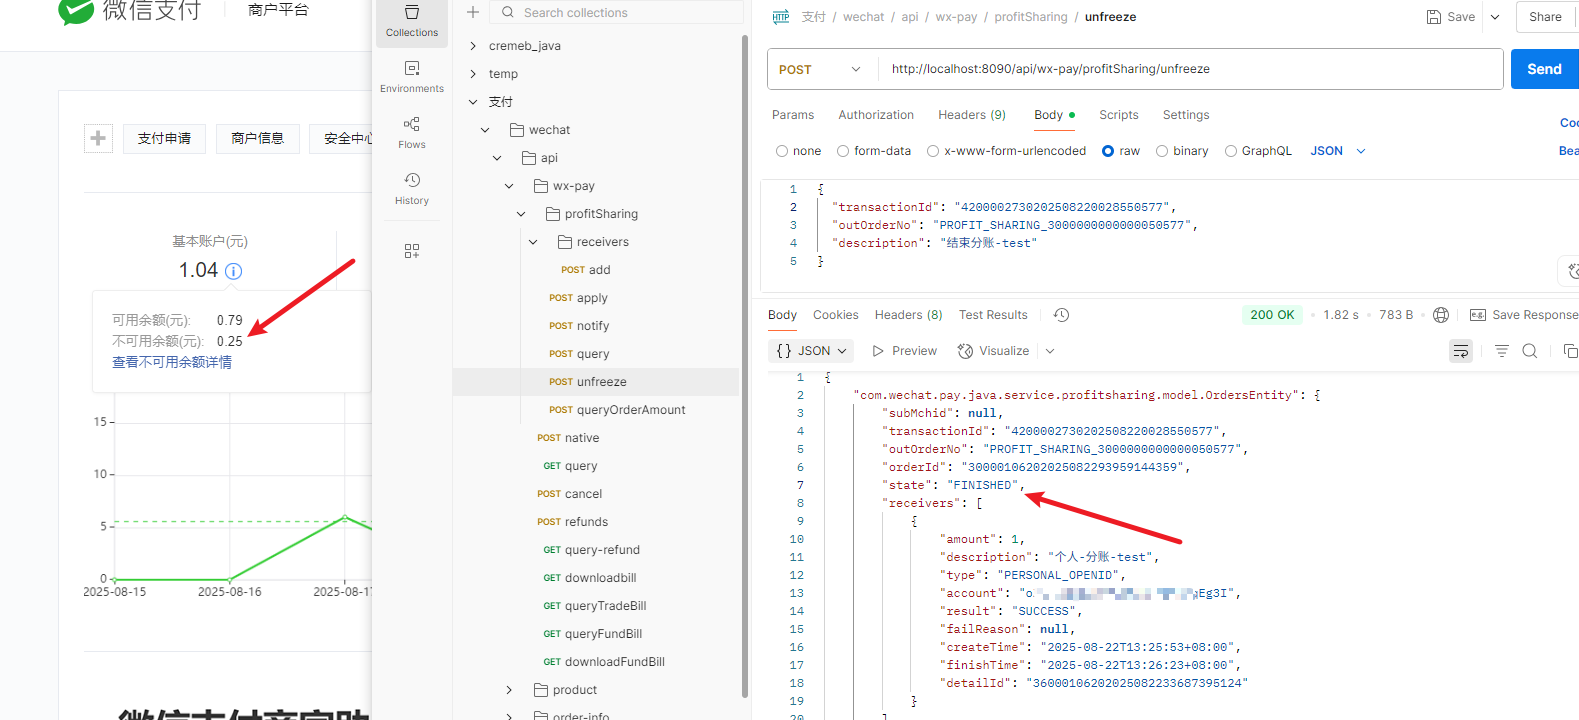1579x720 pixels.
Task: Click the filter response icon
Action: point(1502,351)
